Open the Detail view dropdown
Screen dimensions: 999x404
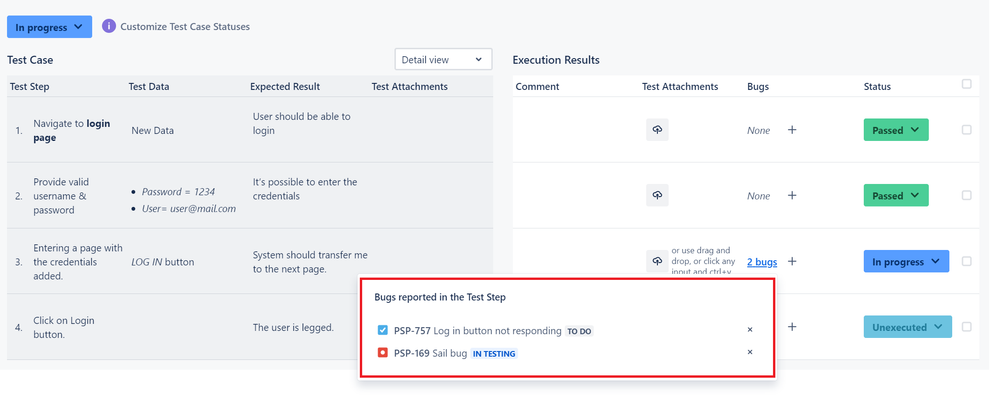(x=443, y=60)
